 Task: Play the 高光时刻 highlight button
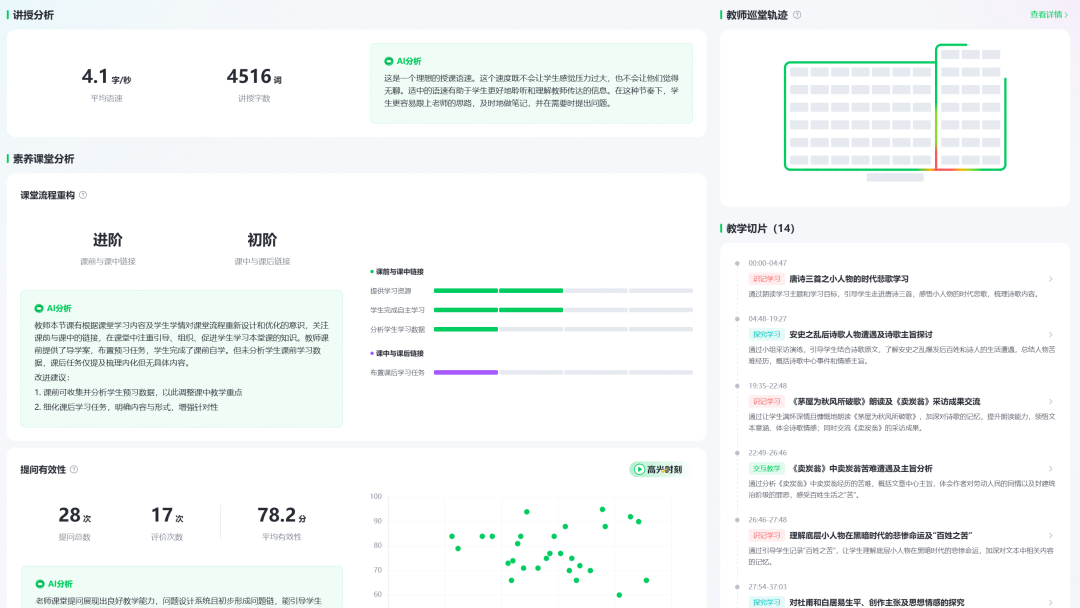click(x=658, y=469)
